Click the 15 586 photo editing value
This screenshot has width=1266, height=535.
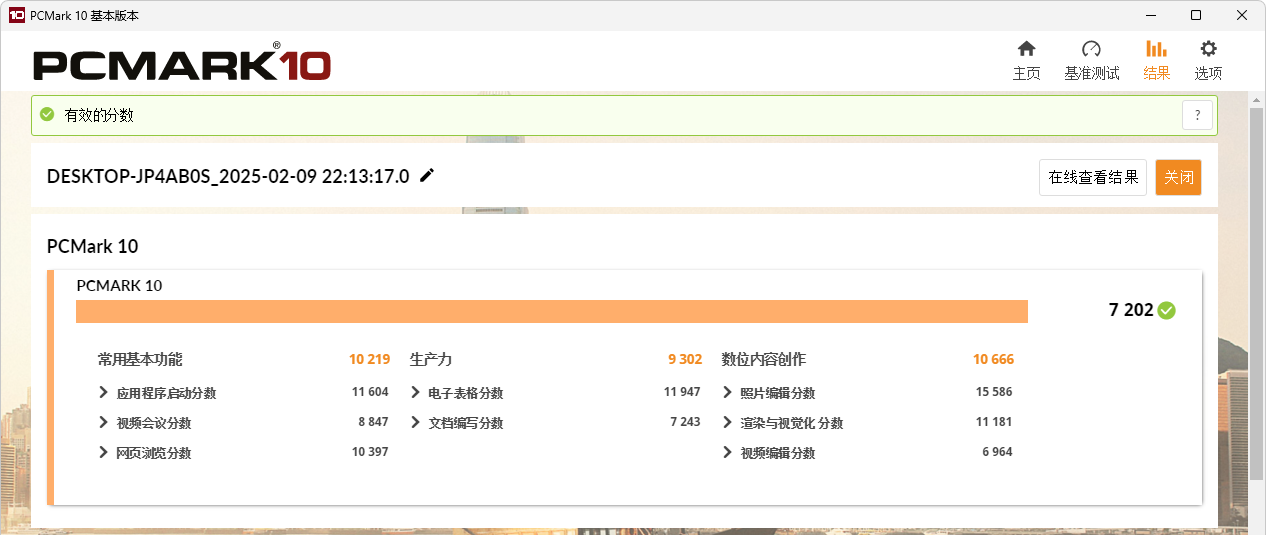click(x=994, y=392)
